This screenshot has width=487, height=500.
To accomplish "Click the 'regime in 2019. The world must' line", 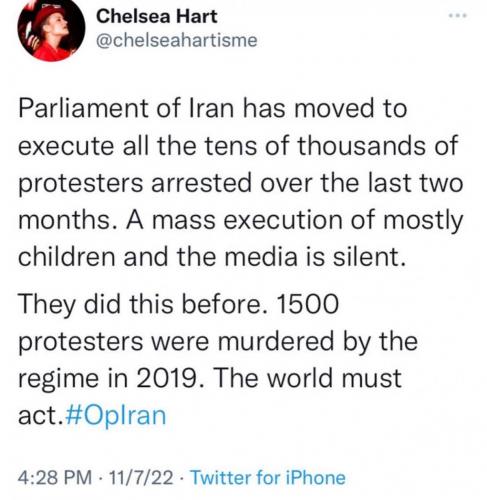I will click(x=210, y=379).
